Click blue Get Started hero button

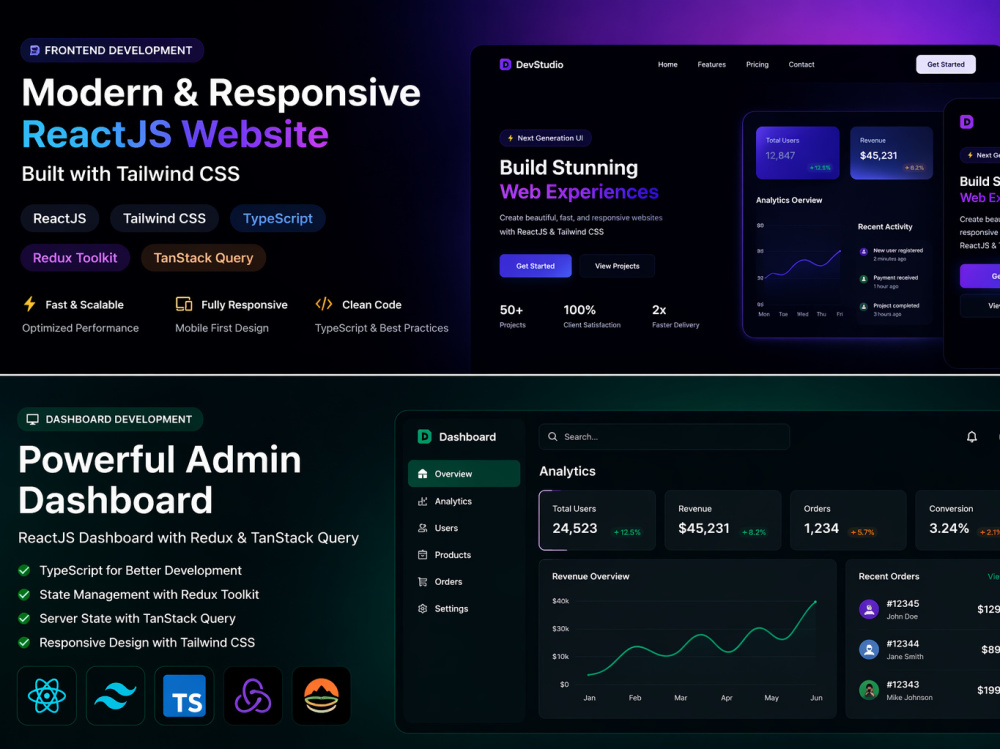point(535,266)
